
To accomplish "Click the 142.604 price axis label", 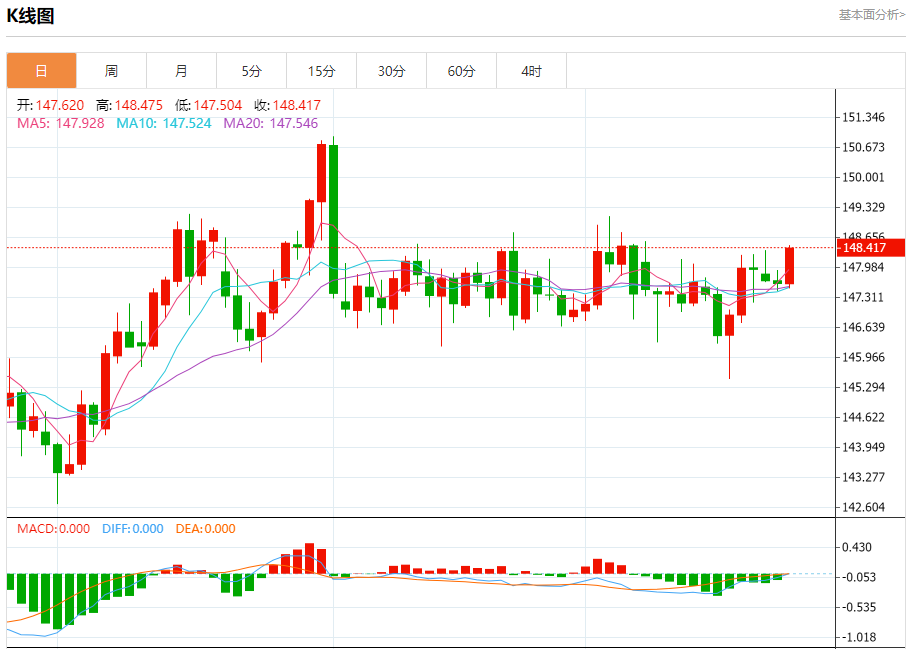I will point(864,507).
